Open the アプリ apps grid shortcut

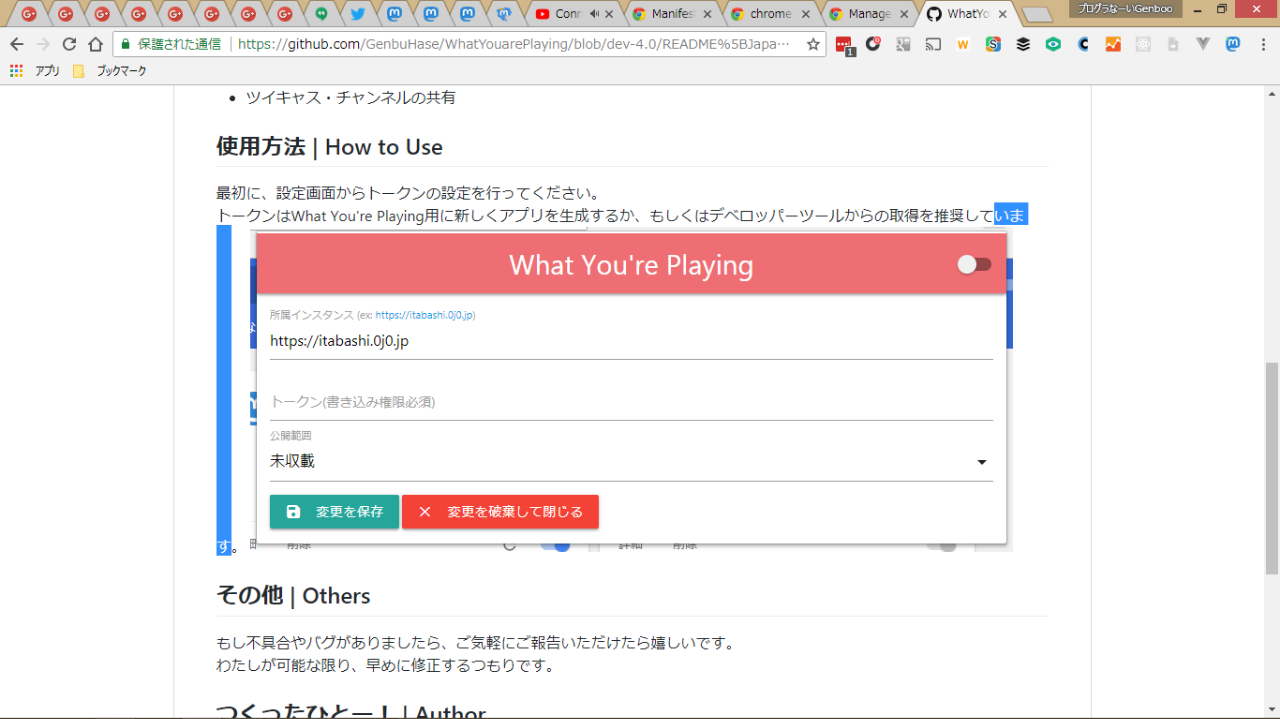point(35,71)
